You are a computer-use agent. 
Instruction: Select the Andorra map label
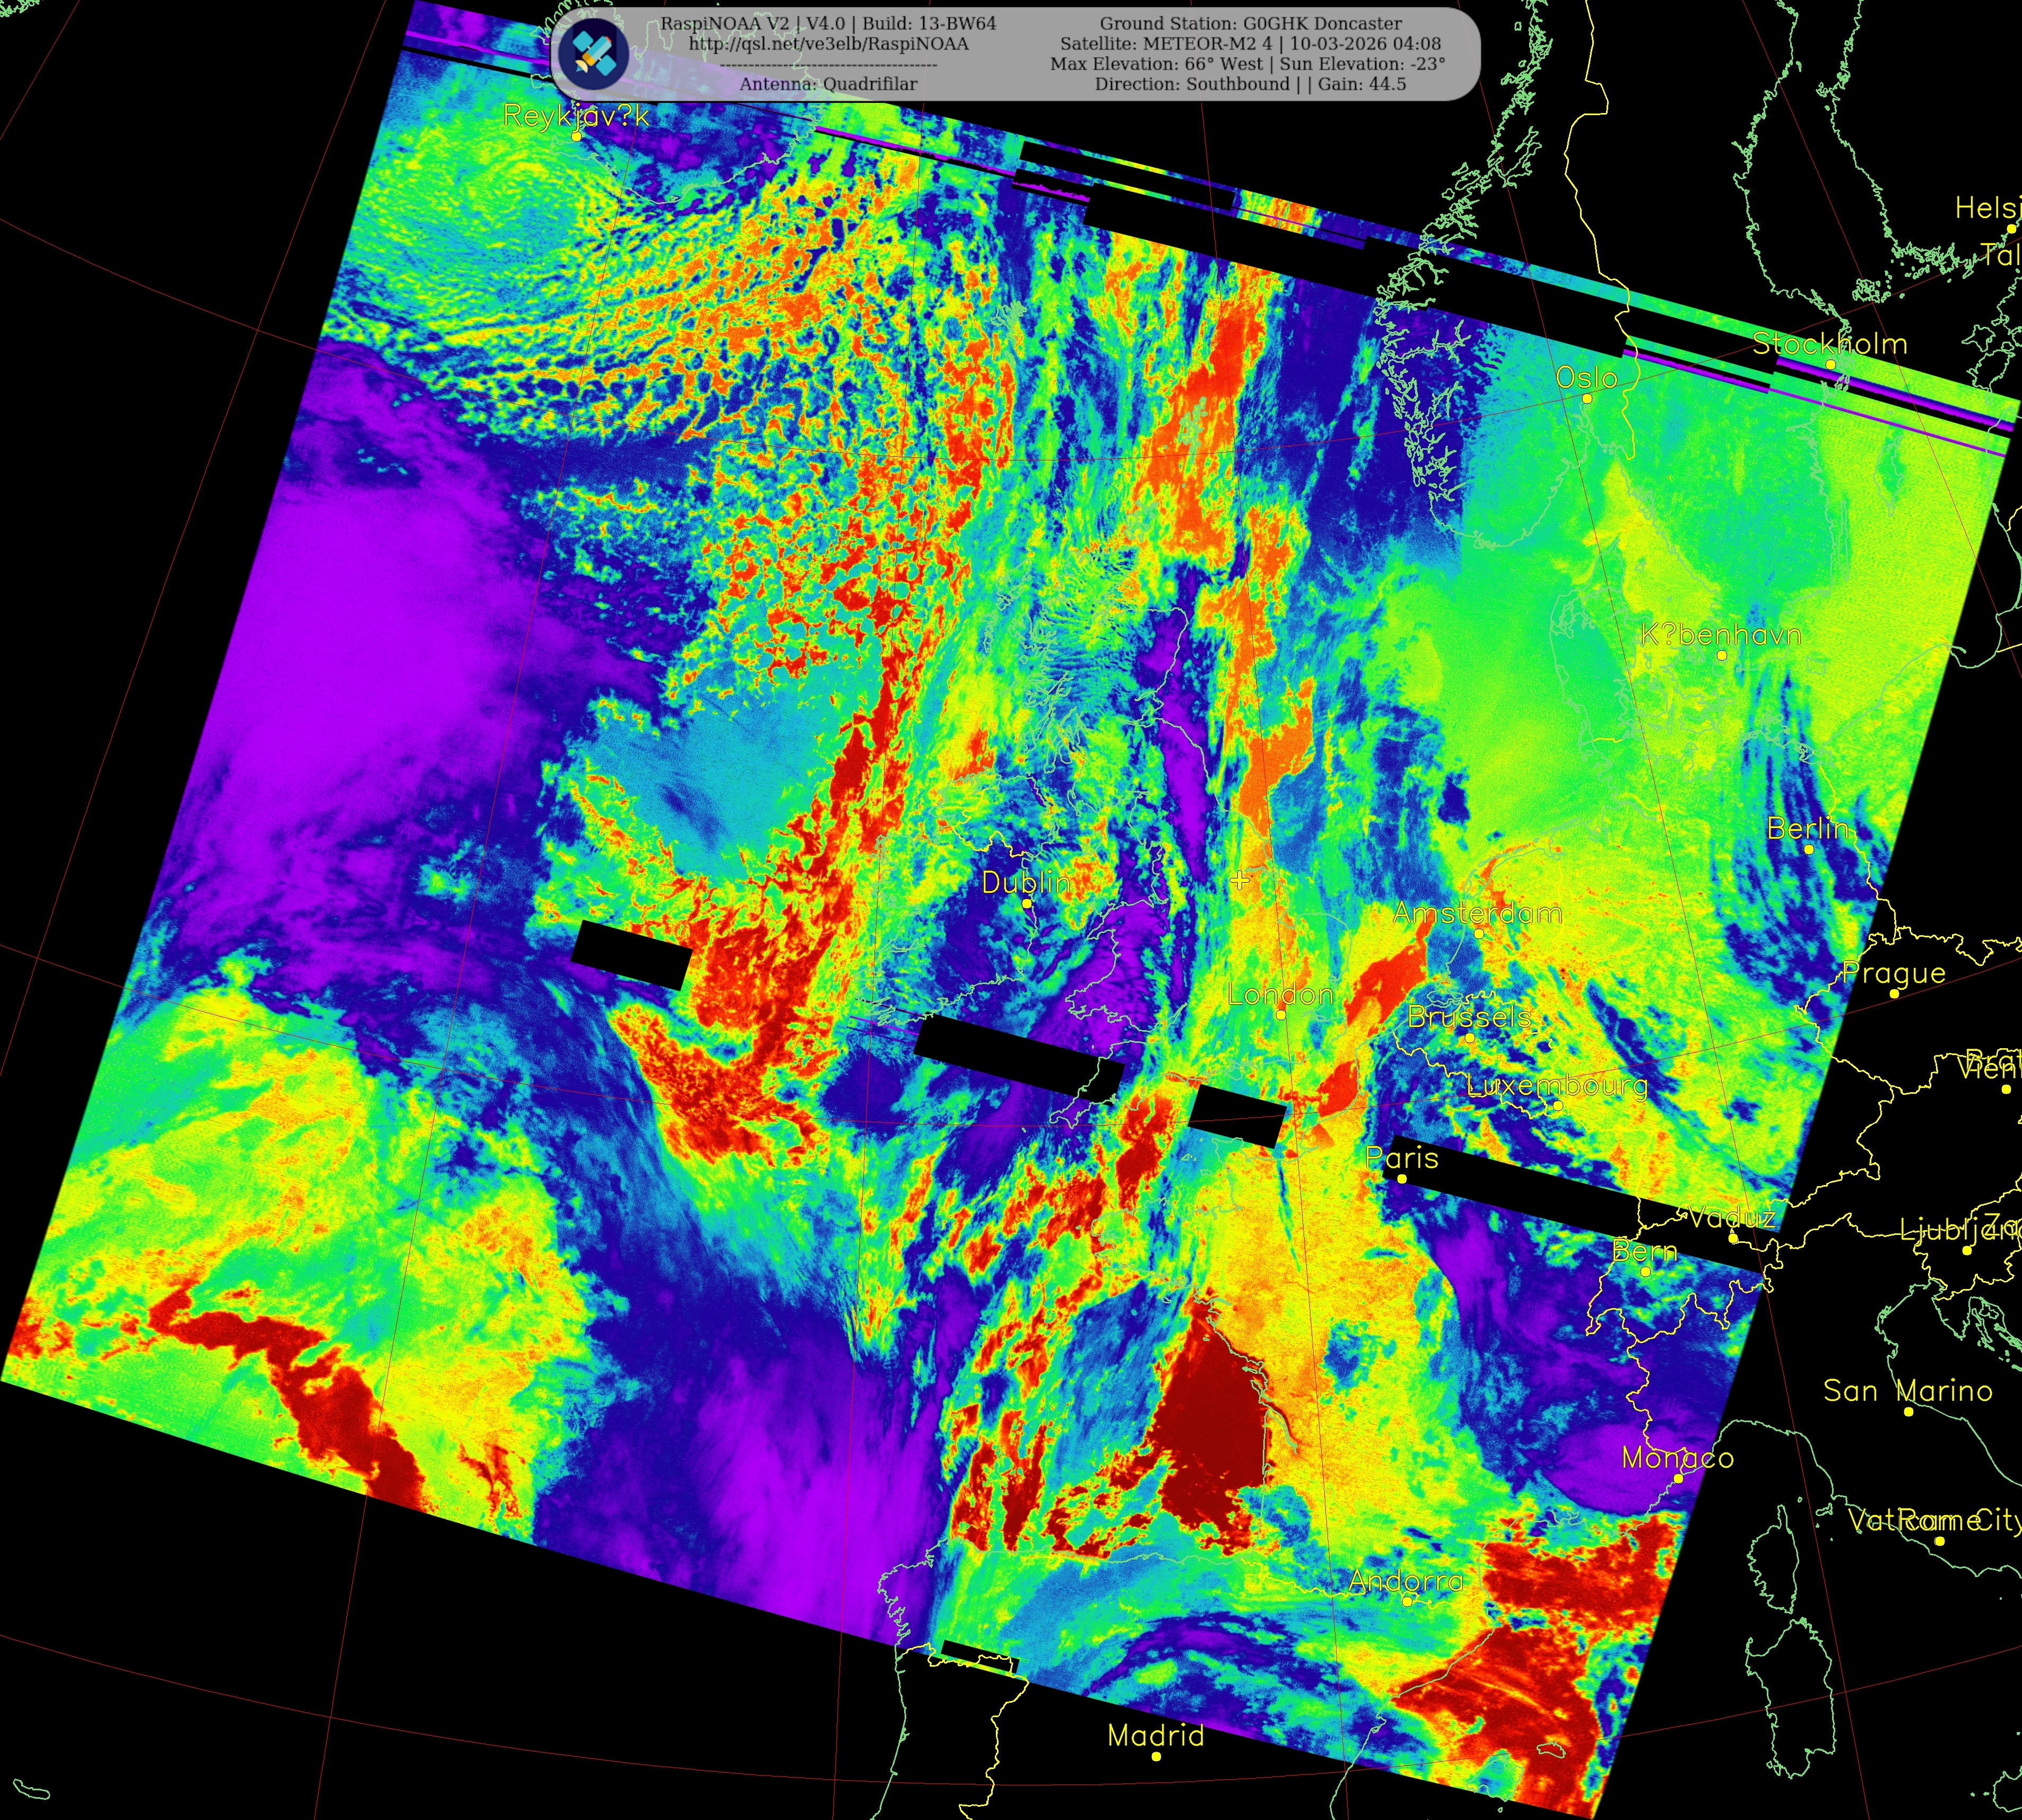(1405, 1581)
